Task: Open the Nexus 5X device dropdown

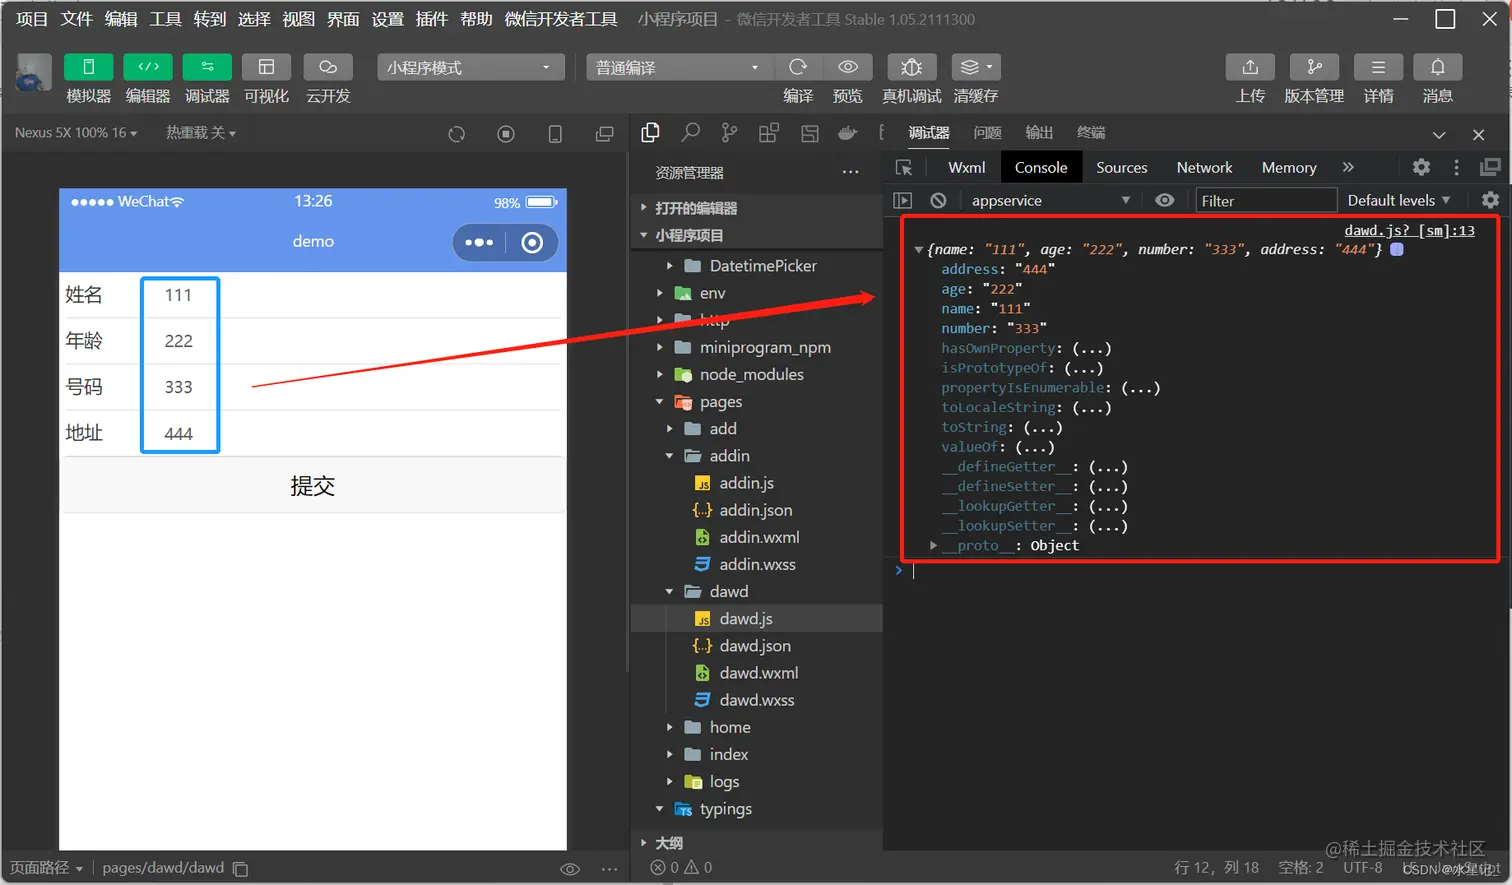Action: click(x=76, y=133)
